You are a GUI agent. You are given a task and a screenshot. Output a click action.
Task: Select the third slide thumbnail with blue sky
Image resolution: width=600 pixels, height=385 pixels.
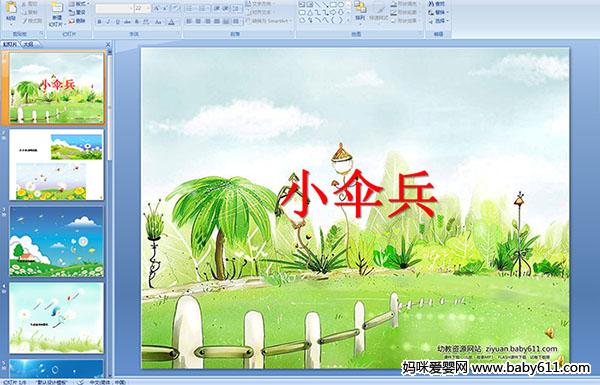click(x=57, y=241)
